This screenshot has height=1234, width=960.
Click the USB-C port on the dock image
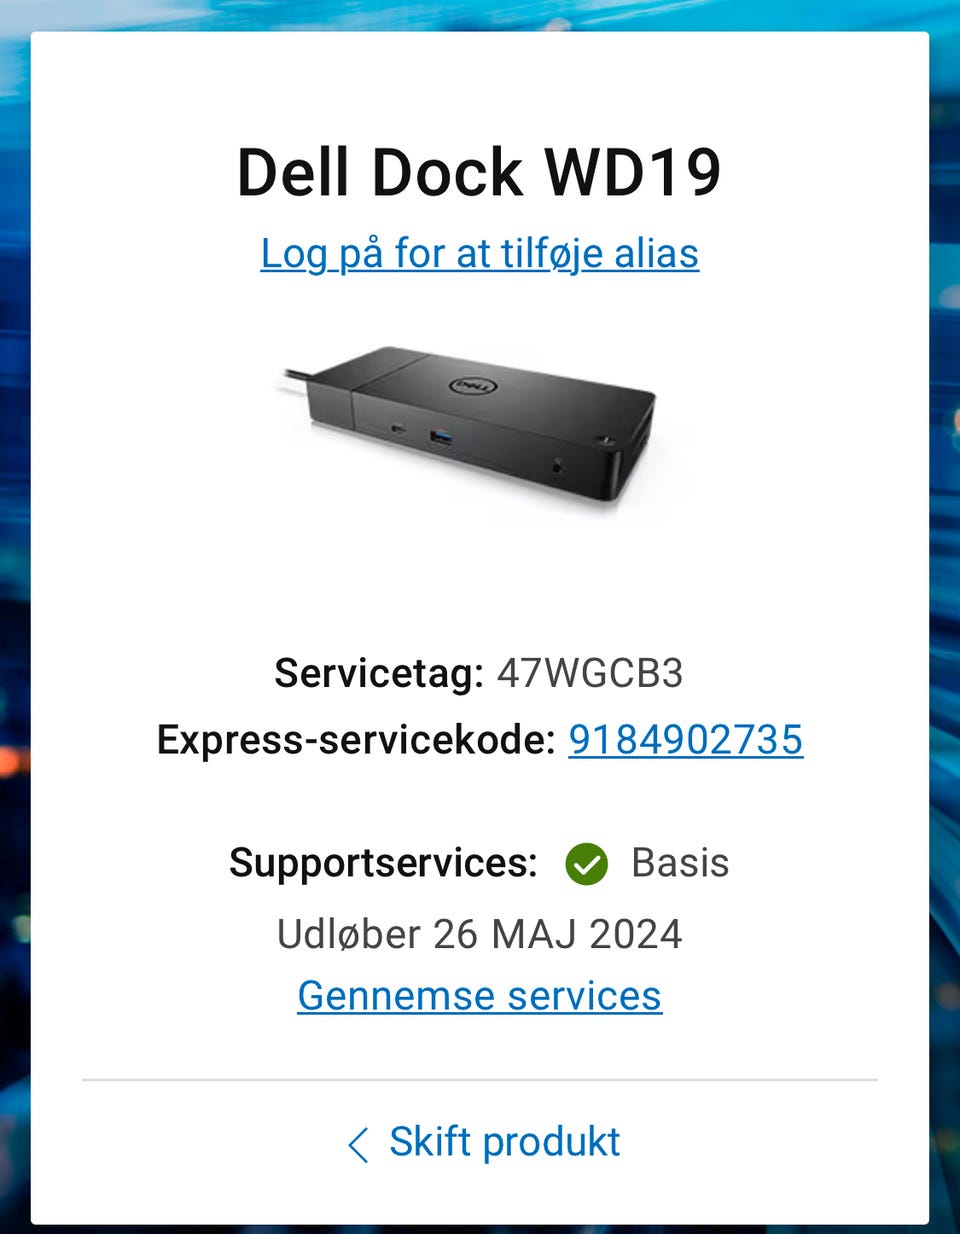(399, 430)
